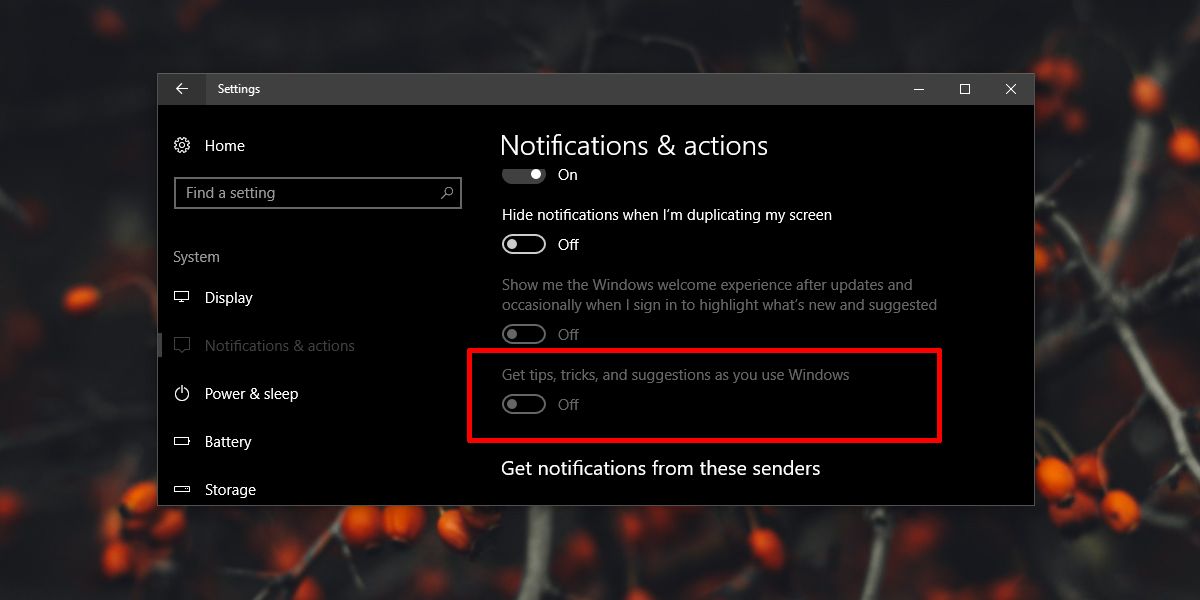Go back using the Settings back arrow

(x=182, y=89)
